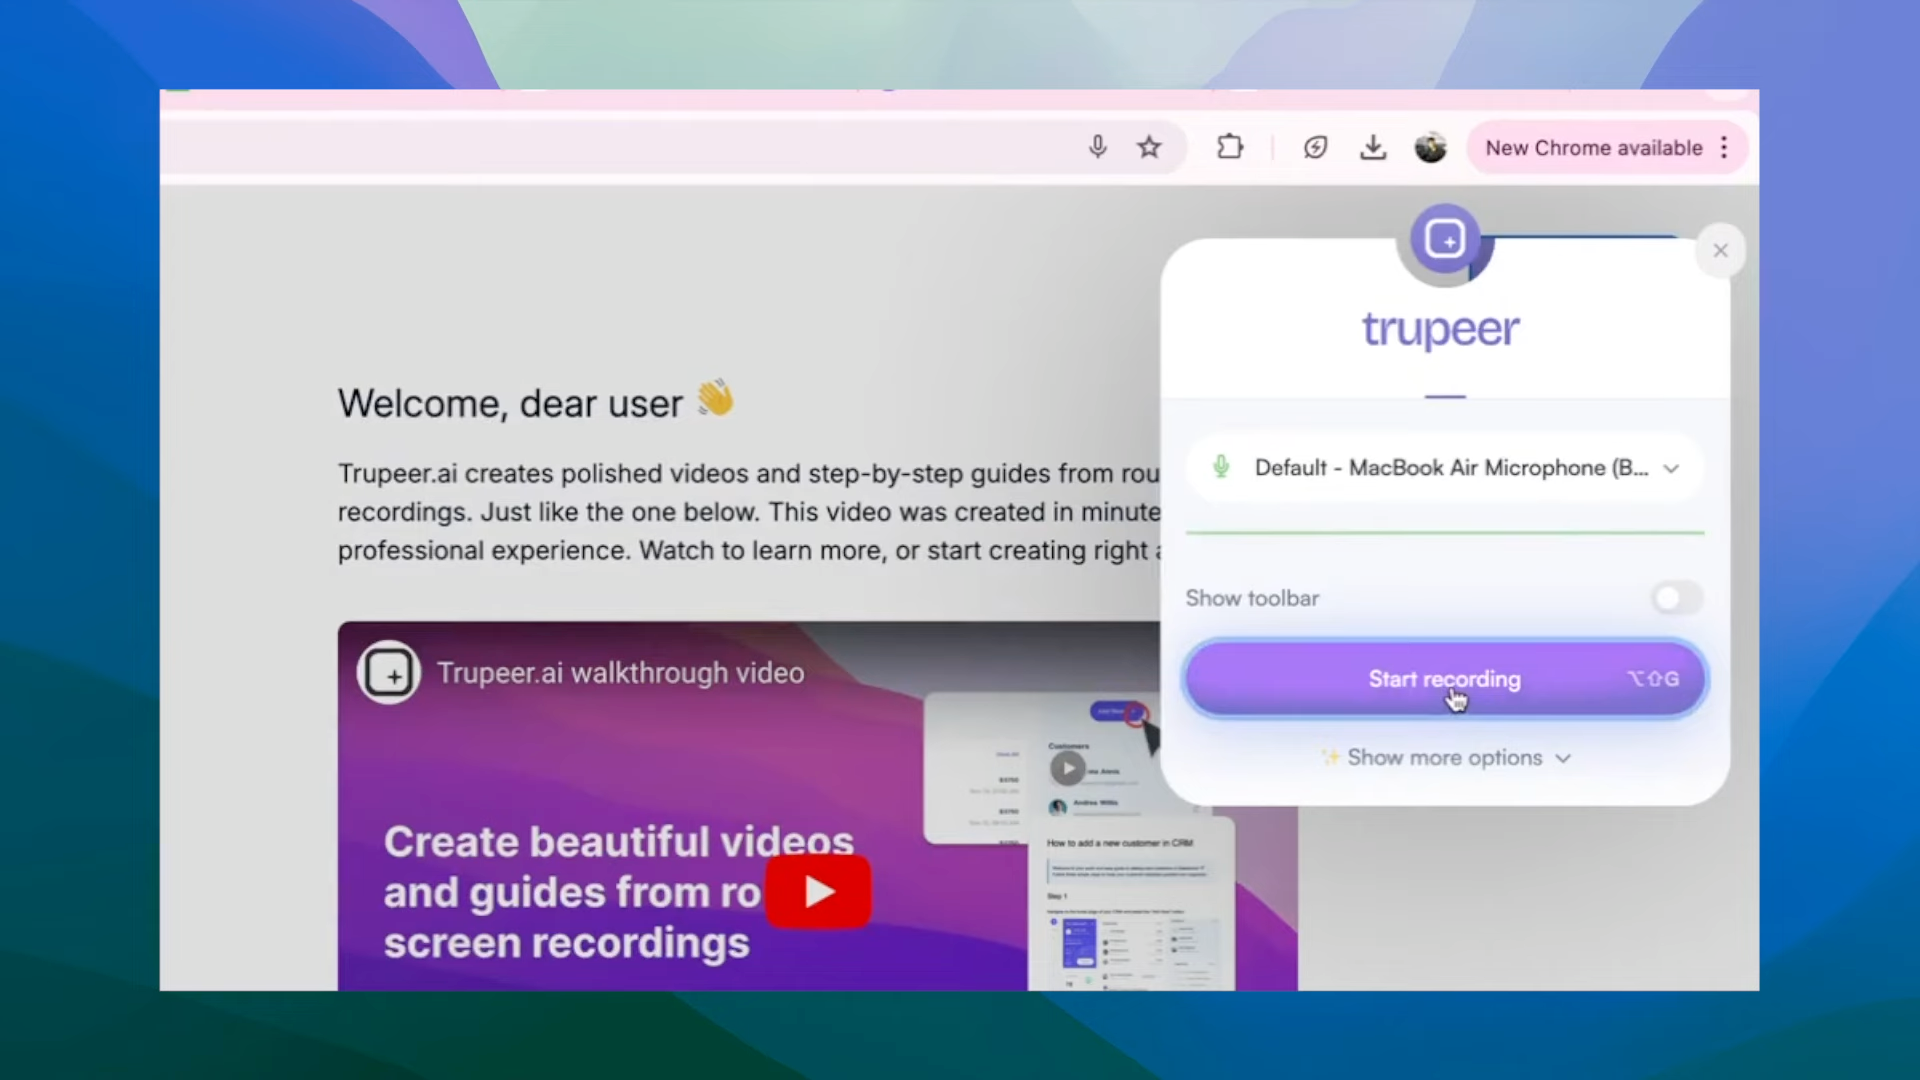
Task: Play the Trupeer.ai walkthrough video
Action: (818, 891)
